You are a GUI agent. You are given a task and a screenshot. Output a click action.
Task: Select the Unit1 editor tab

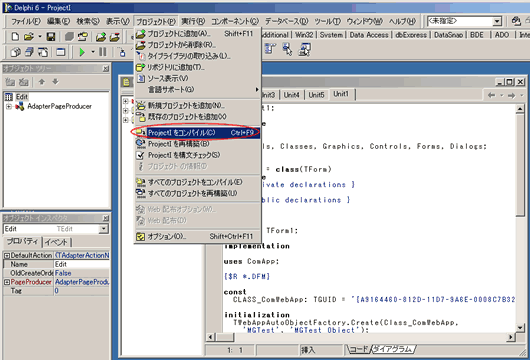tap(341, 94)
